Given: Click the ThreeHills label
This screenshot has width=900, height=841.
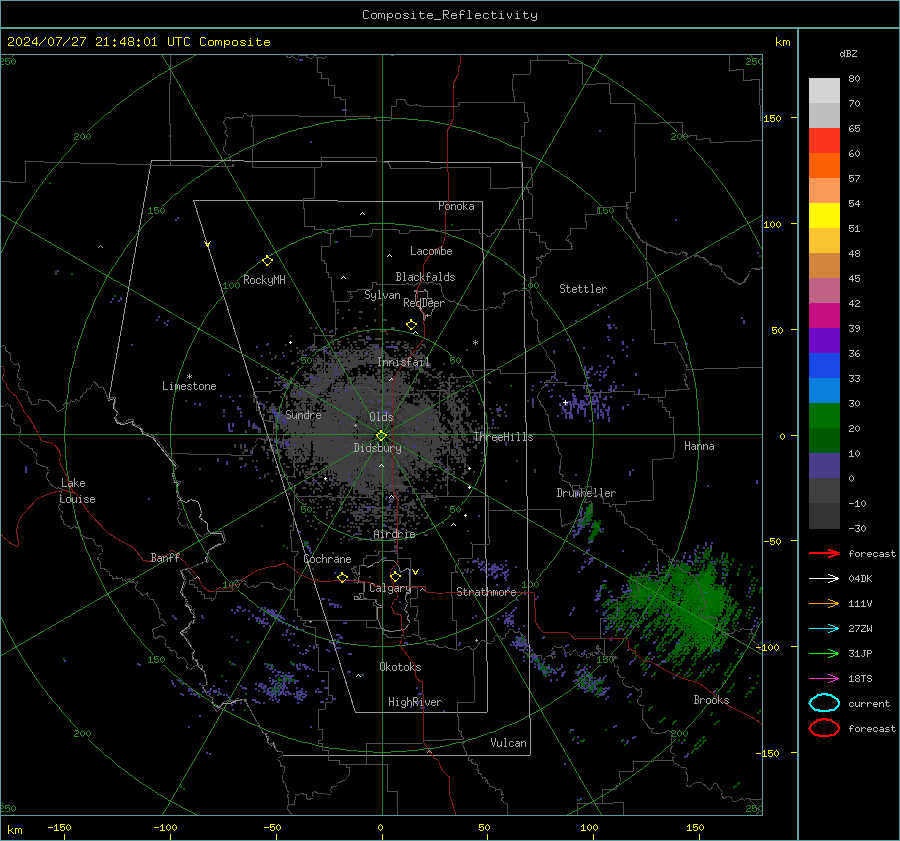Looking at the screenshot, I should pos(503,437).
